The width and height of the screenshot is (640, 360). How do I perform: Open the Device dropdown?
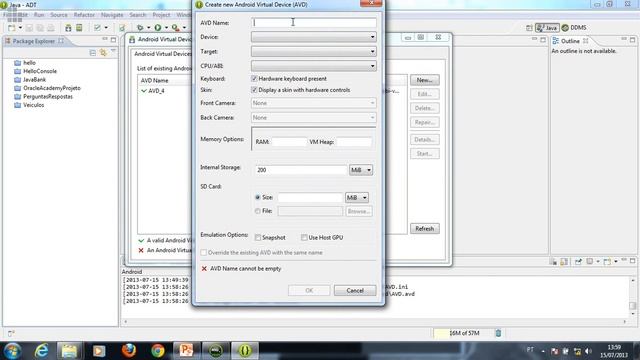pos(313,37)
